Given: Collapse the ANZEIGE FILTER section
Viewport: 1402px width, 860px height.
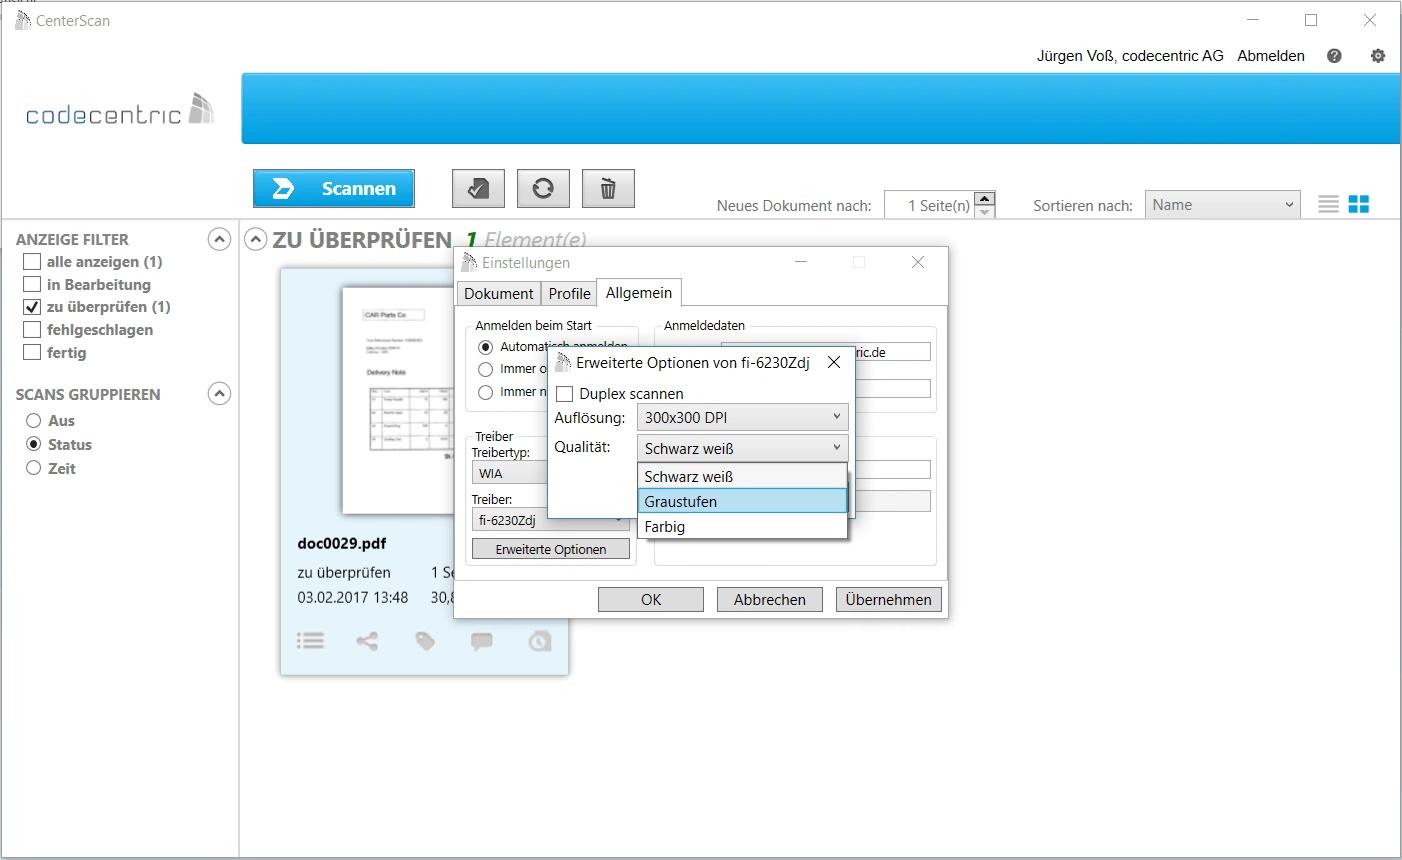Looking at the screenshot, I should pyautogui.click(x=219, y=239).
